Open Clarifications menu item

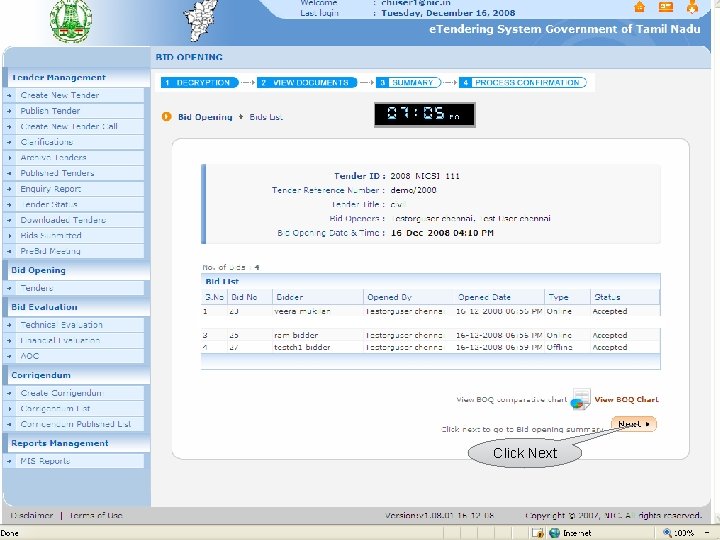(46, 142)
